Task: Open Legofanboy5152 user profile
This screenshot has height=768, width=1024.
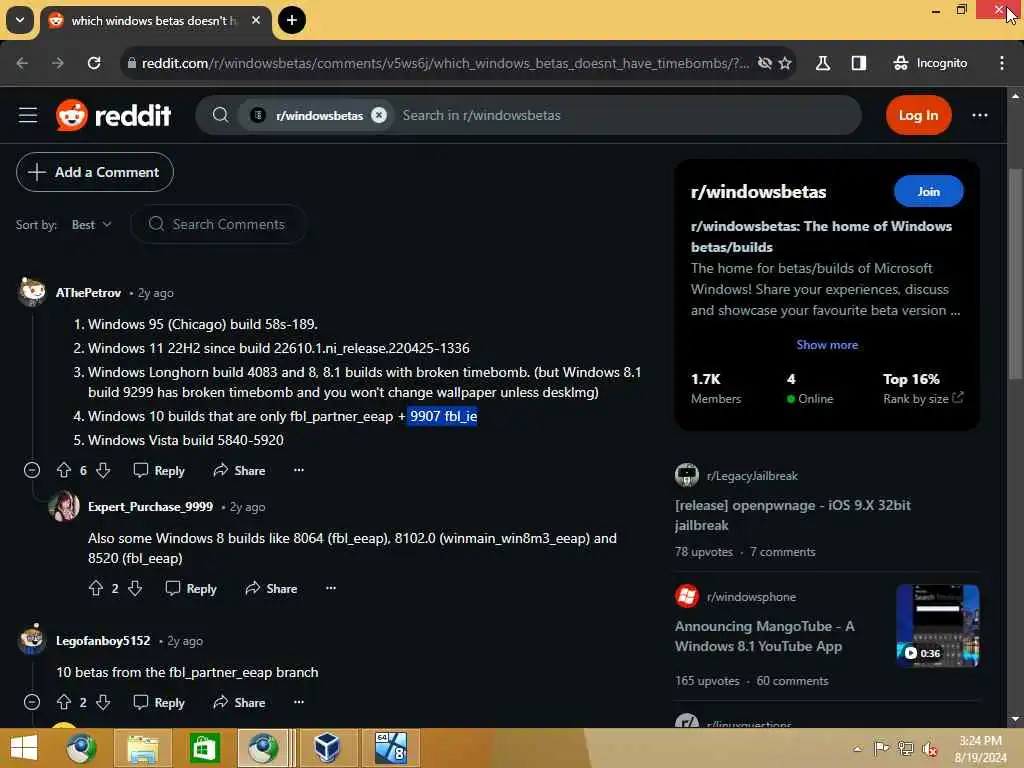Action: click(103, 641)
